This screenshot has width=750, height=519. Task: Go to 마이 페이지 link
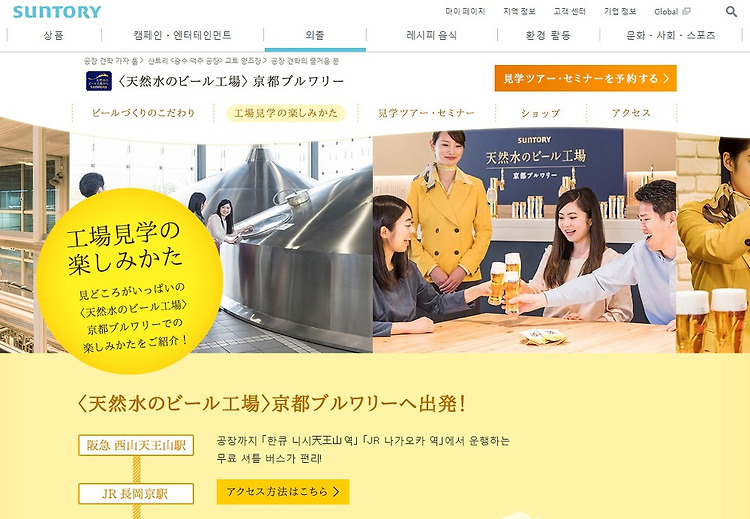465,11
